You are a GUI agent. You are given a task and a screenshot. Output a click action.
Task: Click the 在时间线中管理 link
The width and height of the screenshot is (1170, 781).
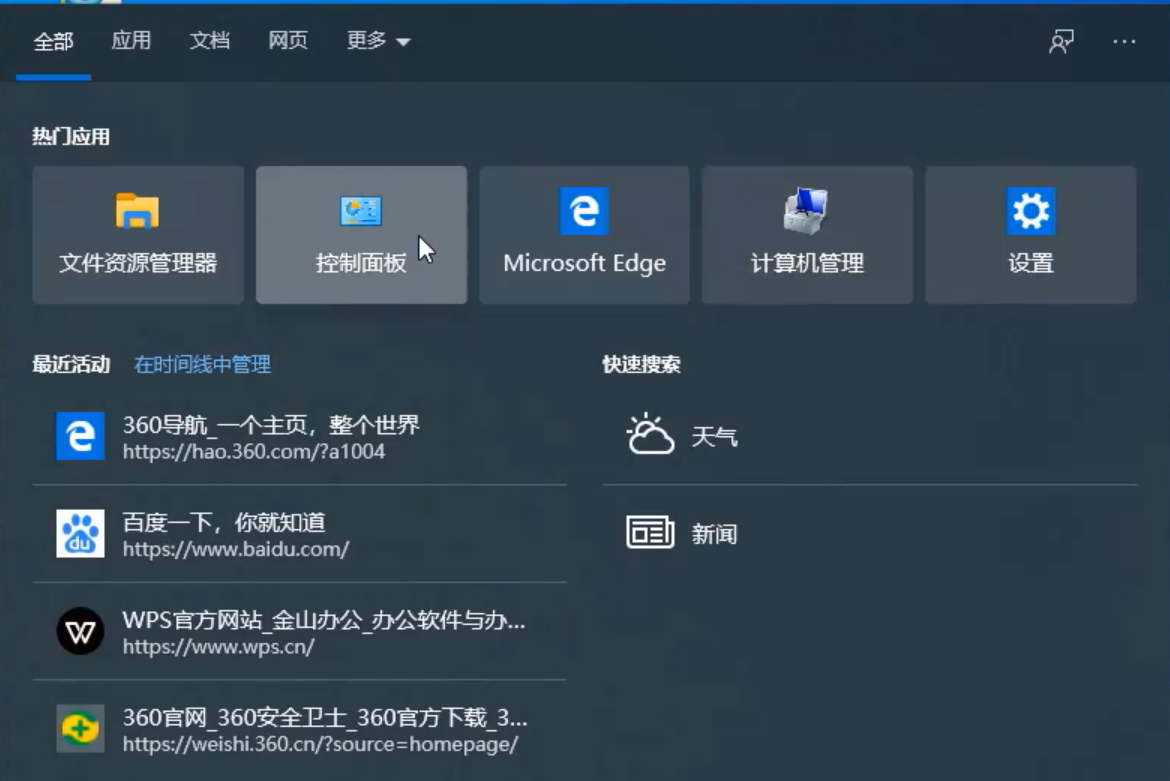203,365
